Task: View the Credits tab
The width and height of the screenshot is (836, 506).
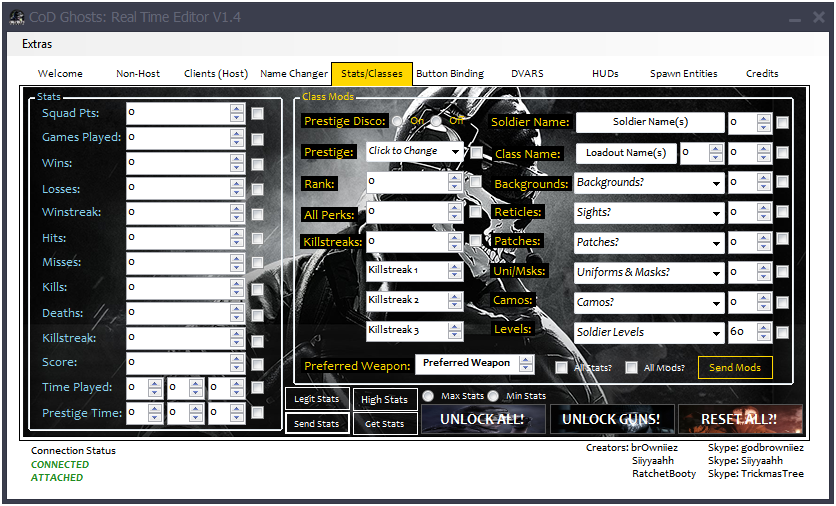Action: [762, 74]
